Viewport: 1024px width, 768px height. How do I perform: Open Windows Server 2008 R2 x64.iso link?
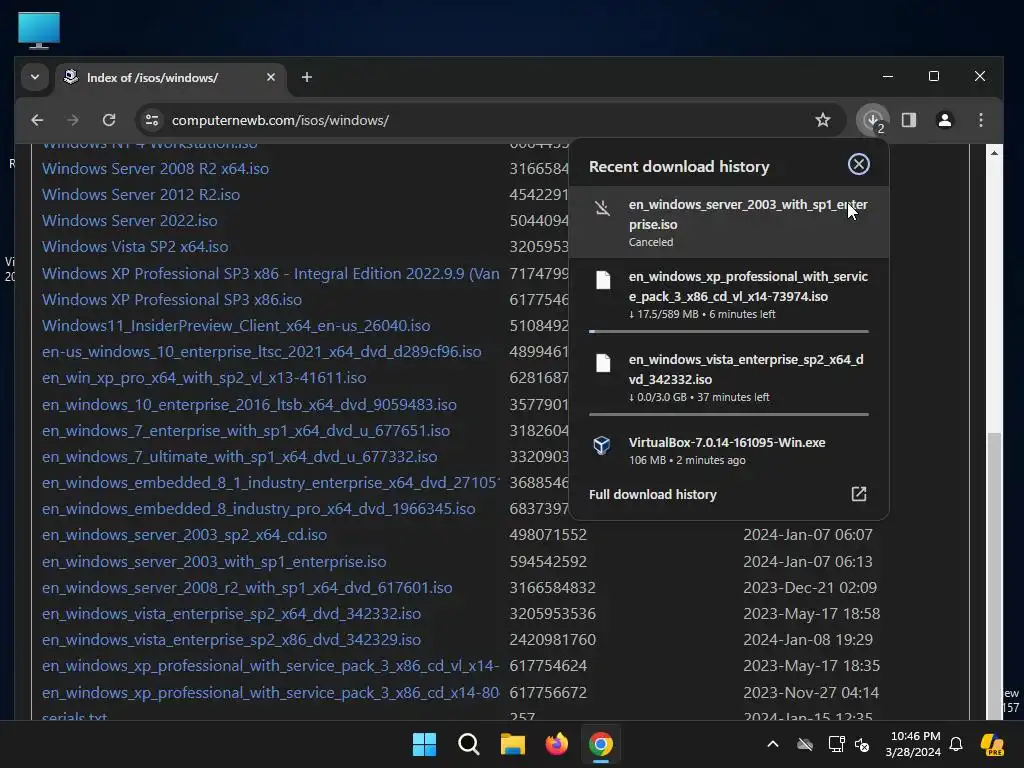point(155,168)
